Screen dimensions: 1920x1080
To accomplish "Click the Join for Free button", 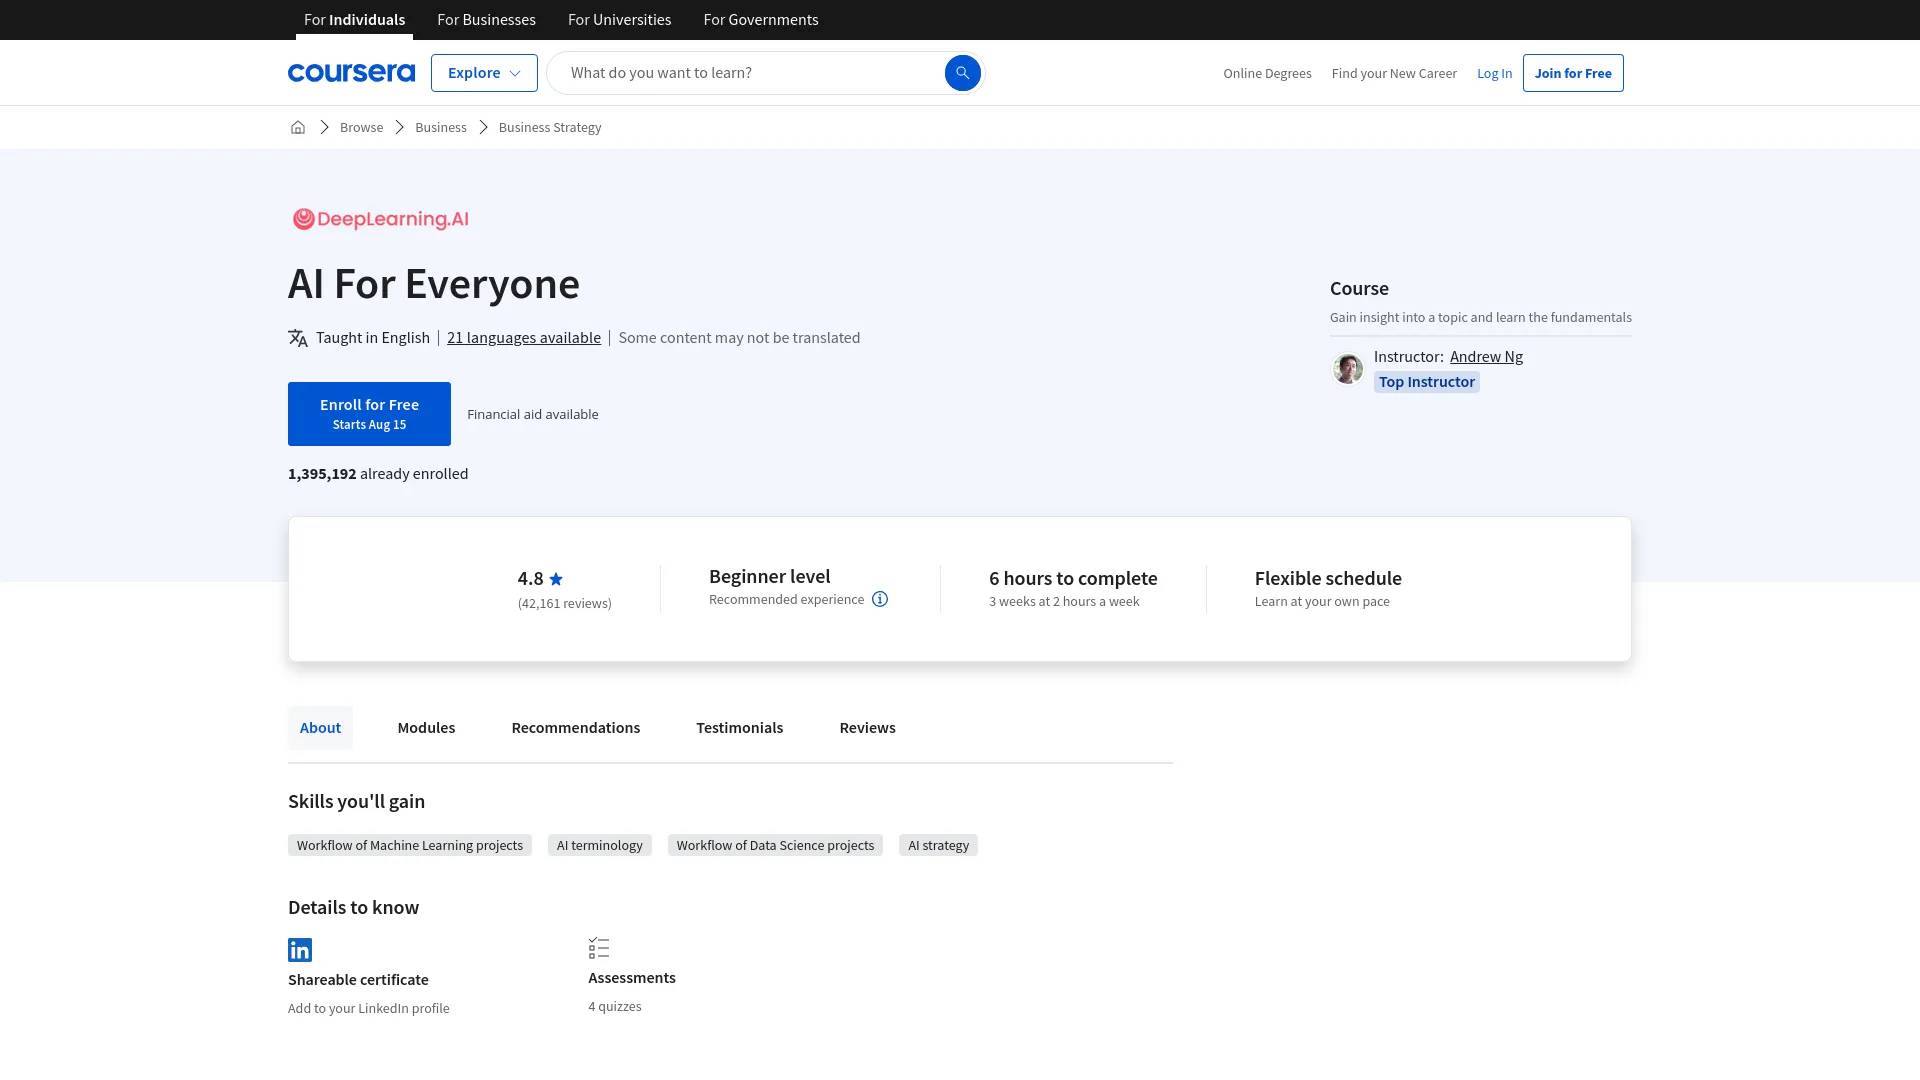I will (x=1573, y=73).
